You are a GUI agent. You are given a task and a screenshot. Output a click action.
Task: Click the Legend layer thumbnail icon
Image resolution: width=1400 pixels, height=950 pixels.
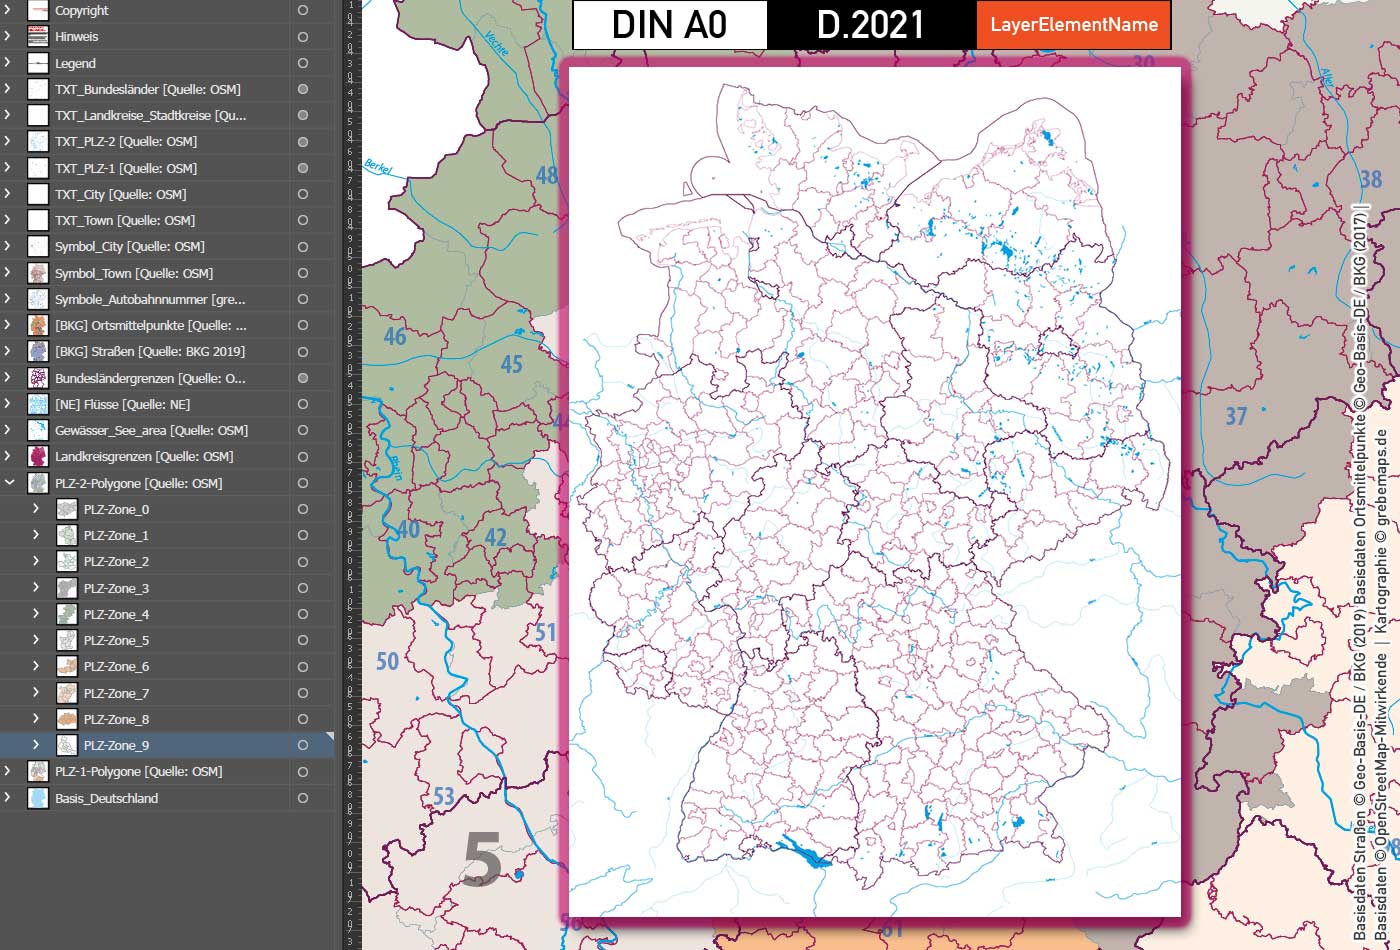click(36, 63)
